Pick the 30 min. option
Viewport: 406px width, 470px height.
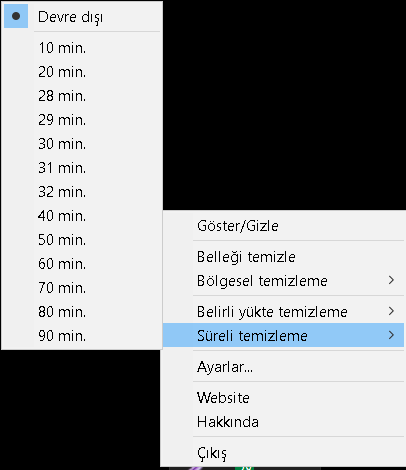click(x=82, y=144)
